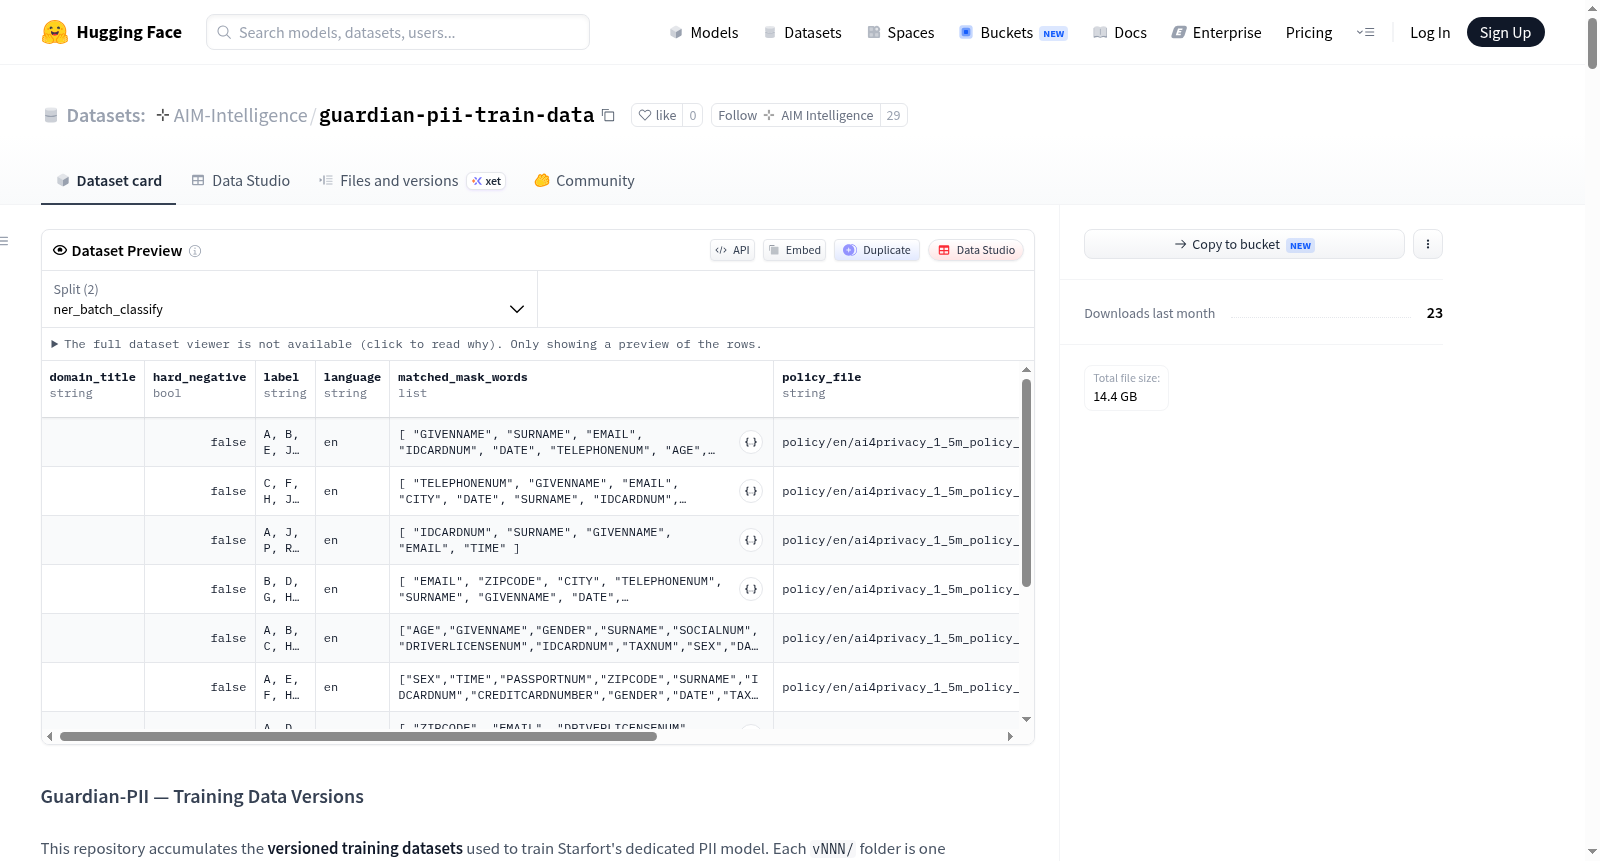Screen dimensions: 1600x861
Task: Open Datasets in the top navigation
Action: click(x=802, y=32)
